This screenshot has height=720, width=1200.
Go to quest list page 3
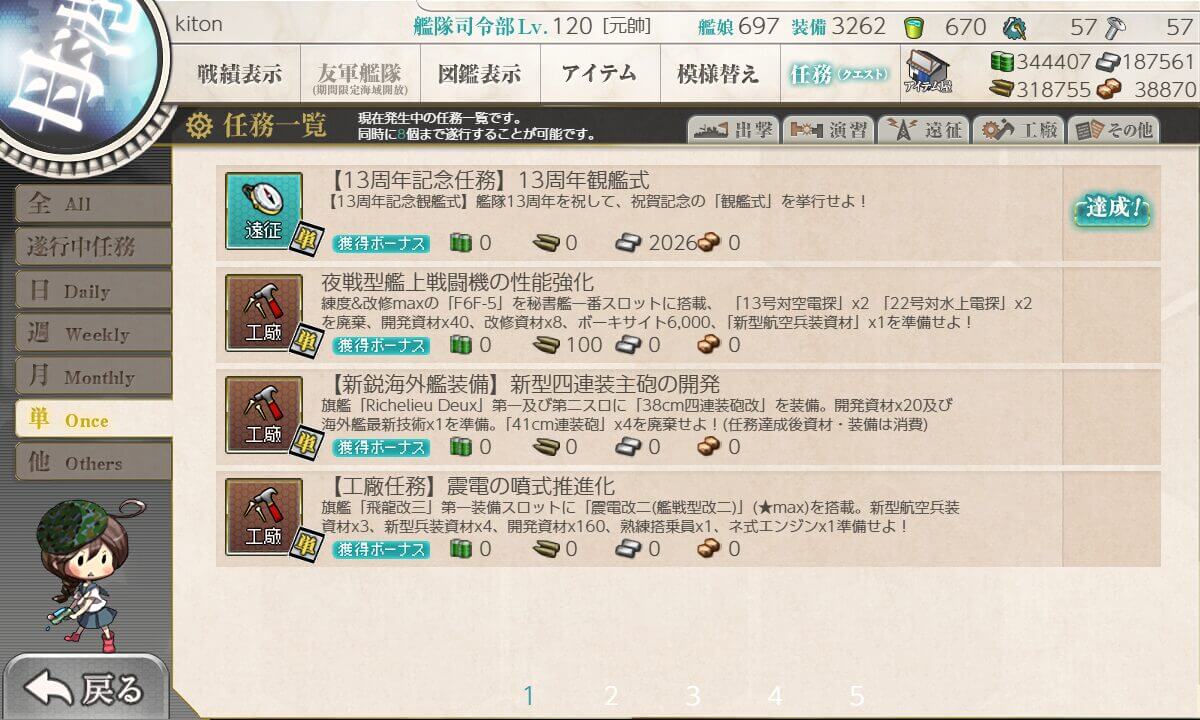(693, 695)
